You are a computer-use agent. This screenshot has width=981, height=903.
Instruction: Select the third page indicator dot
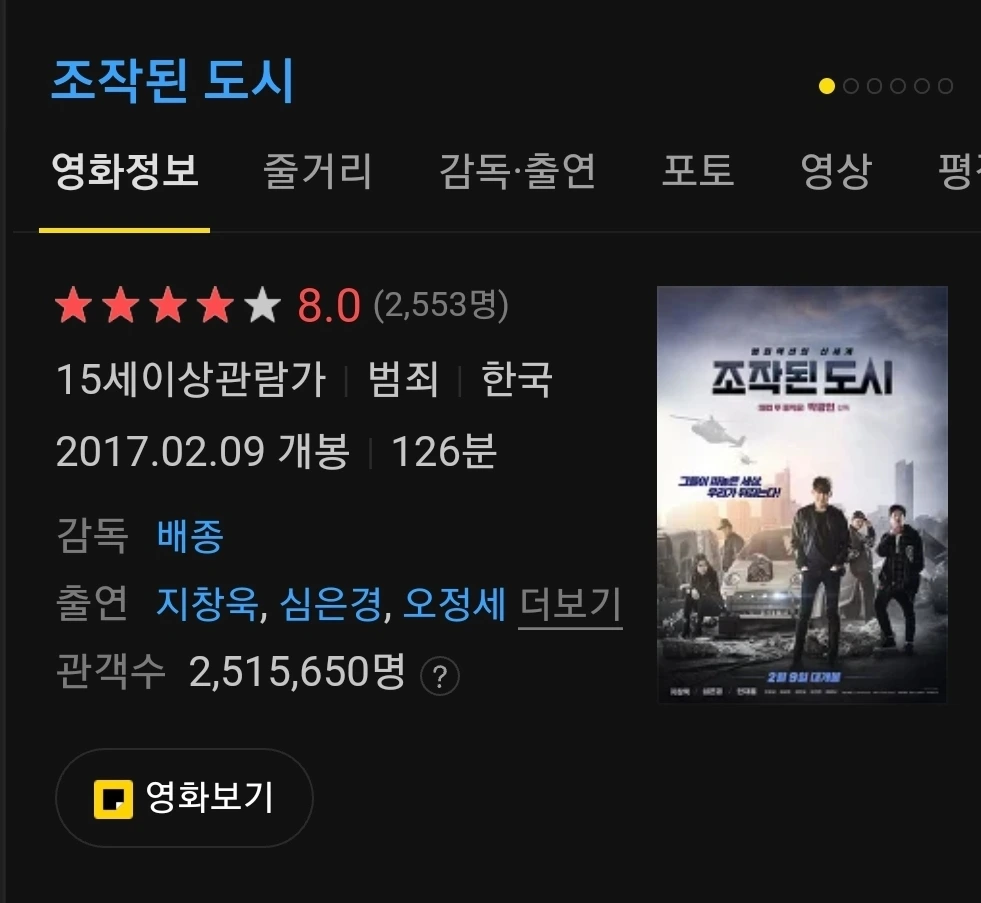tap(874, 86)
